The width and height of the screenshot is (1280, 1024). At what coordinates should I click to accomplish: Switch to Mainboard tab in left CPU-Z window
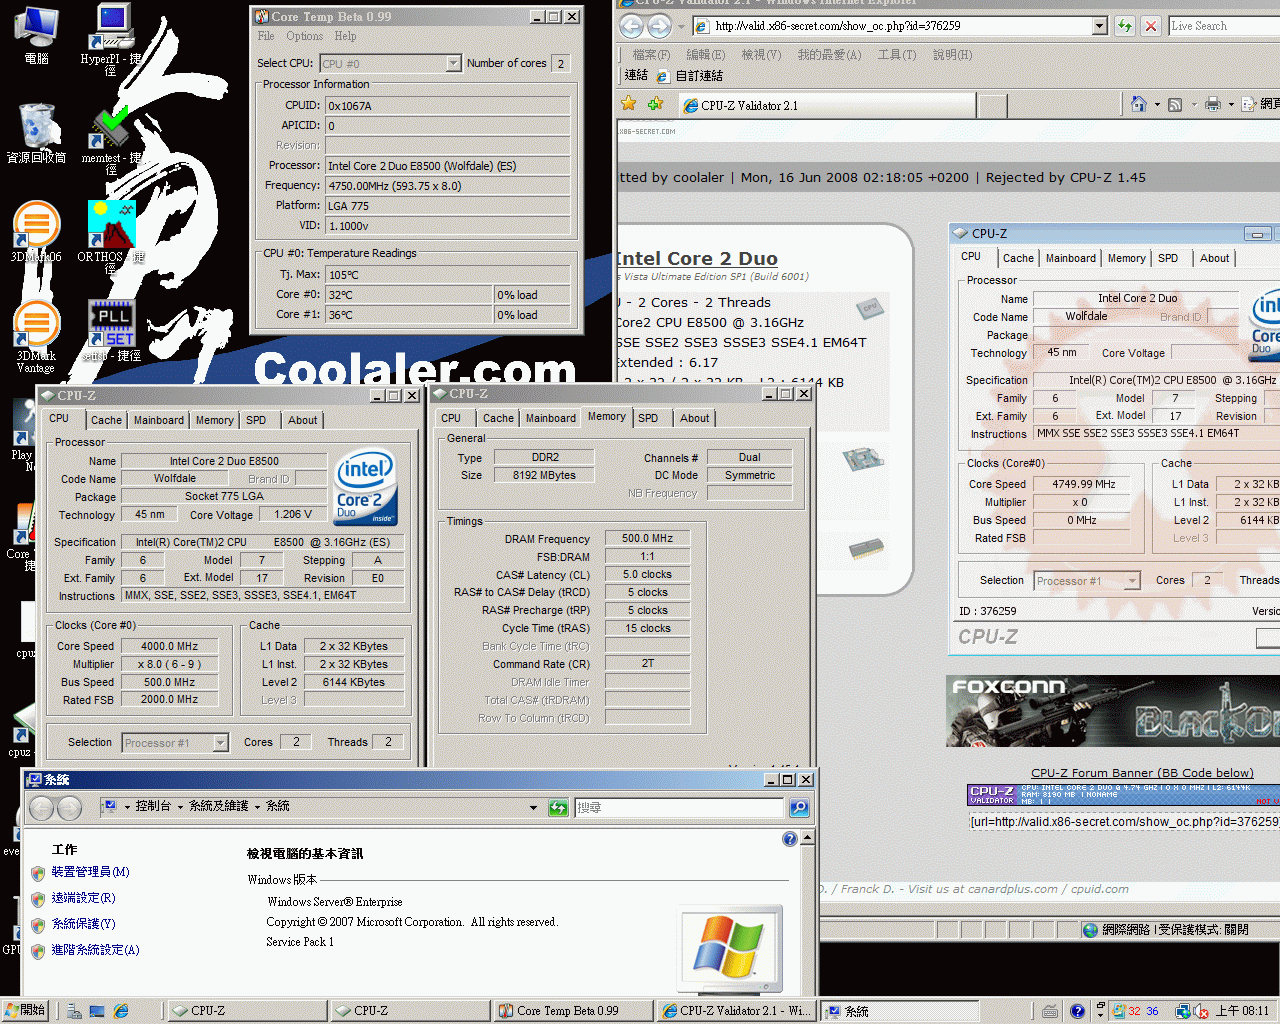pyautogui.click(x=159, y=420)
